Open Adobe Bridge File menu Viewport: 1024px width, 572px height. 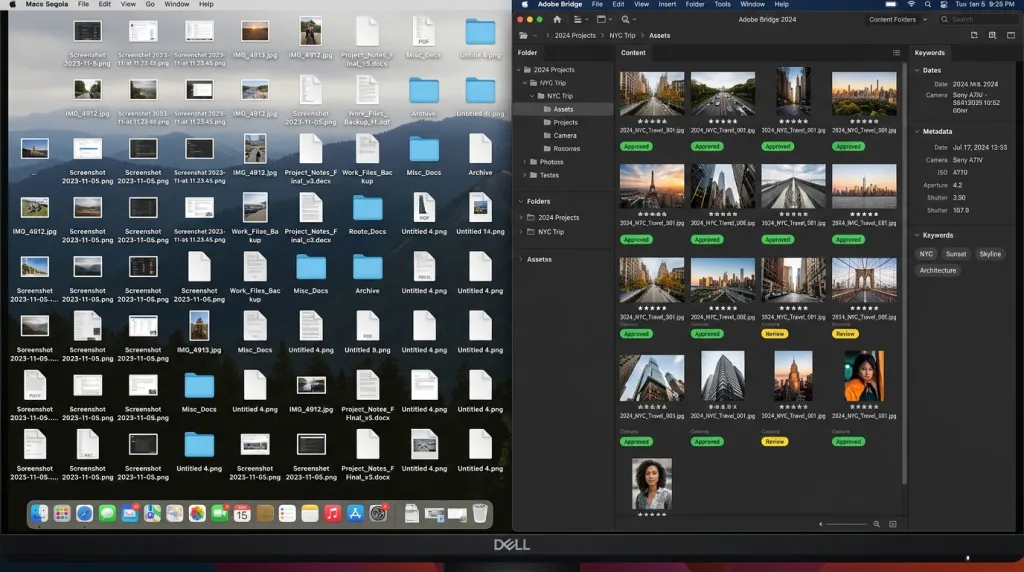point(597,5)
